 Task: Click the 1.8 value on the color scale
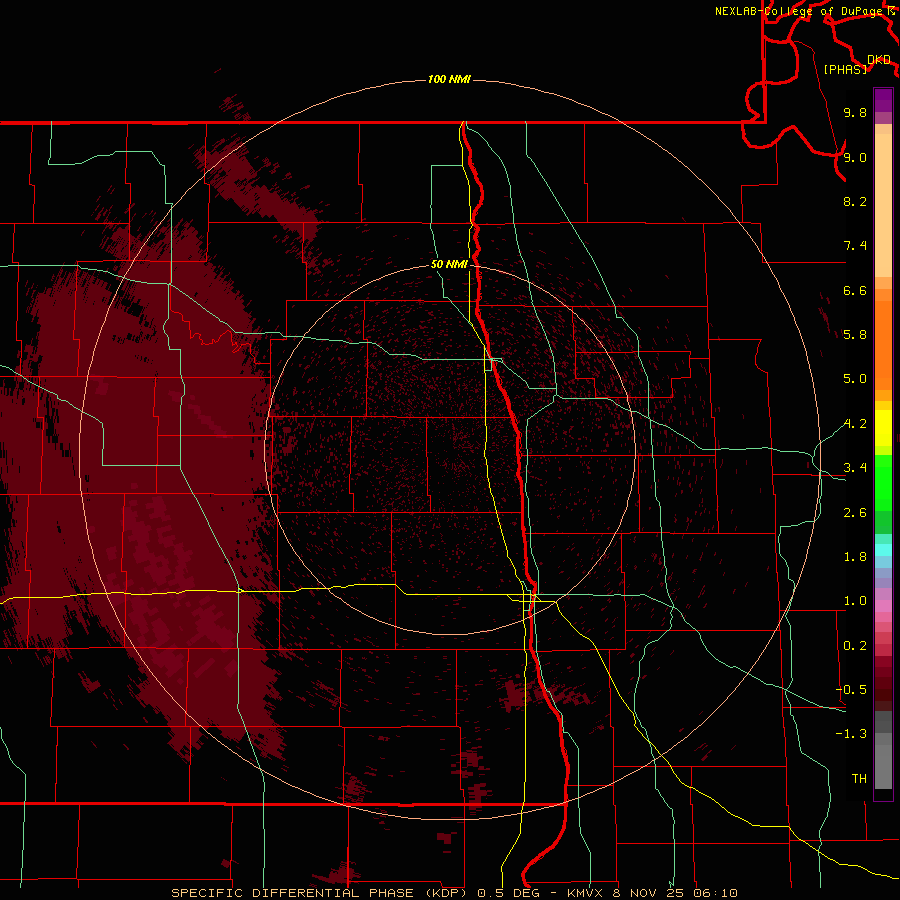[855, 557]
